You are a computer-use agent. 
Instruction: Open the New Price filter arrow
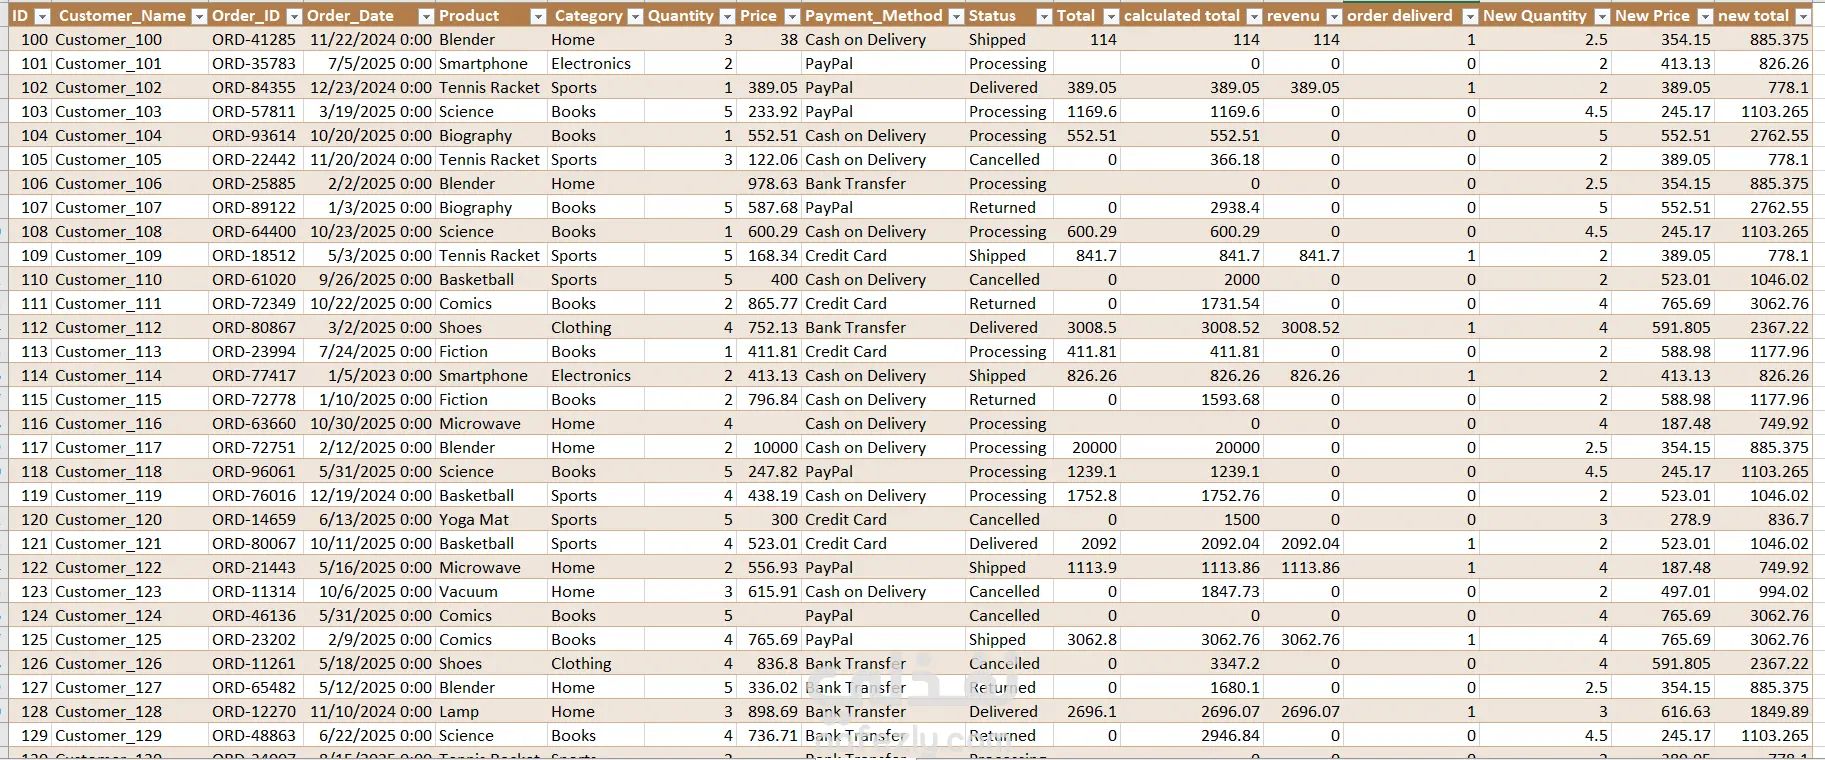point(1705,16)
